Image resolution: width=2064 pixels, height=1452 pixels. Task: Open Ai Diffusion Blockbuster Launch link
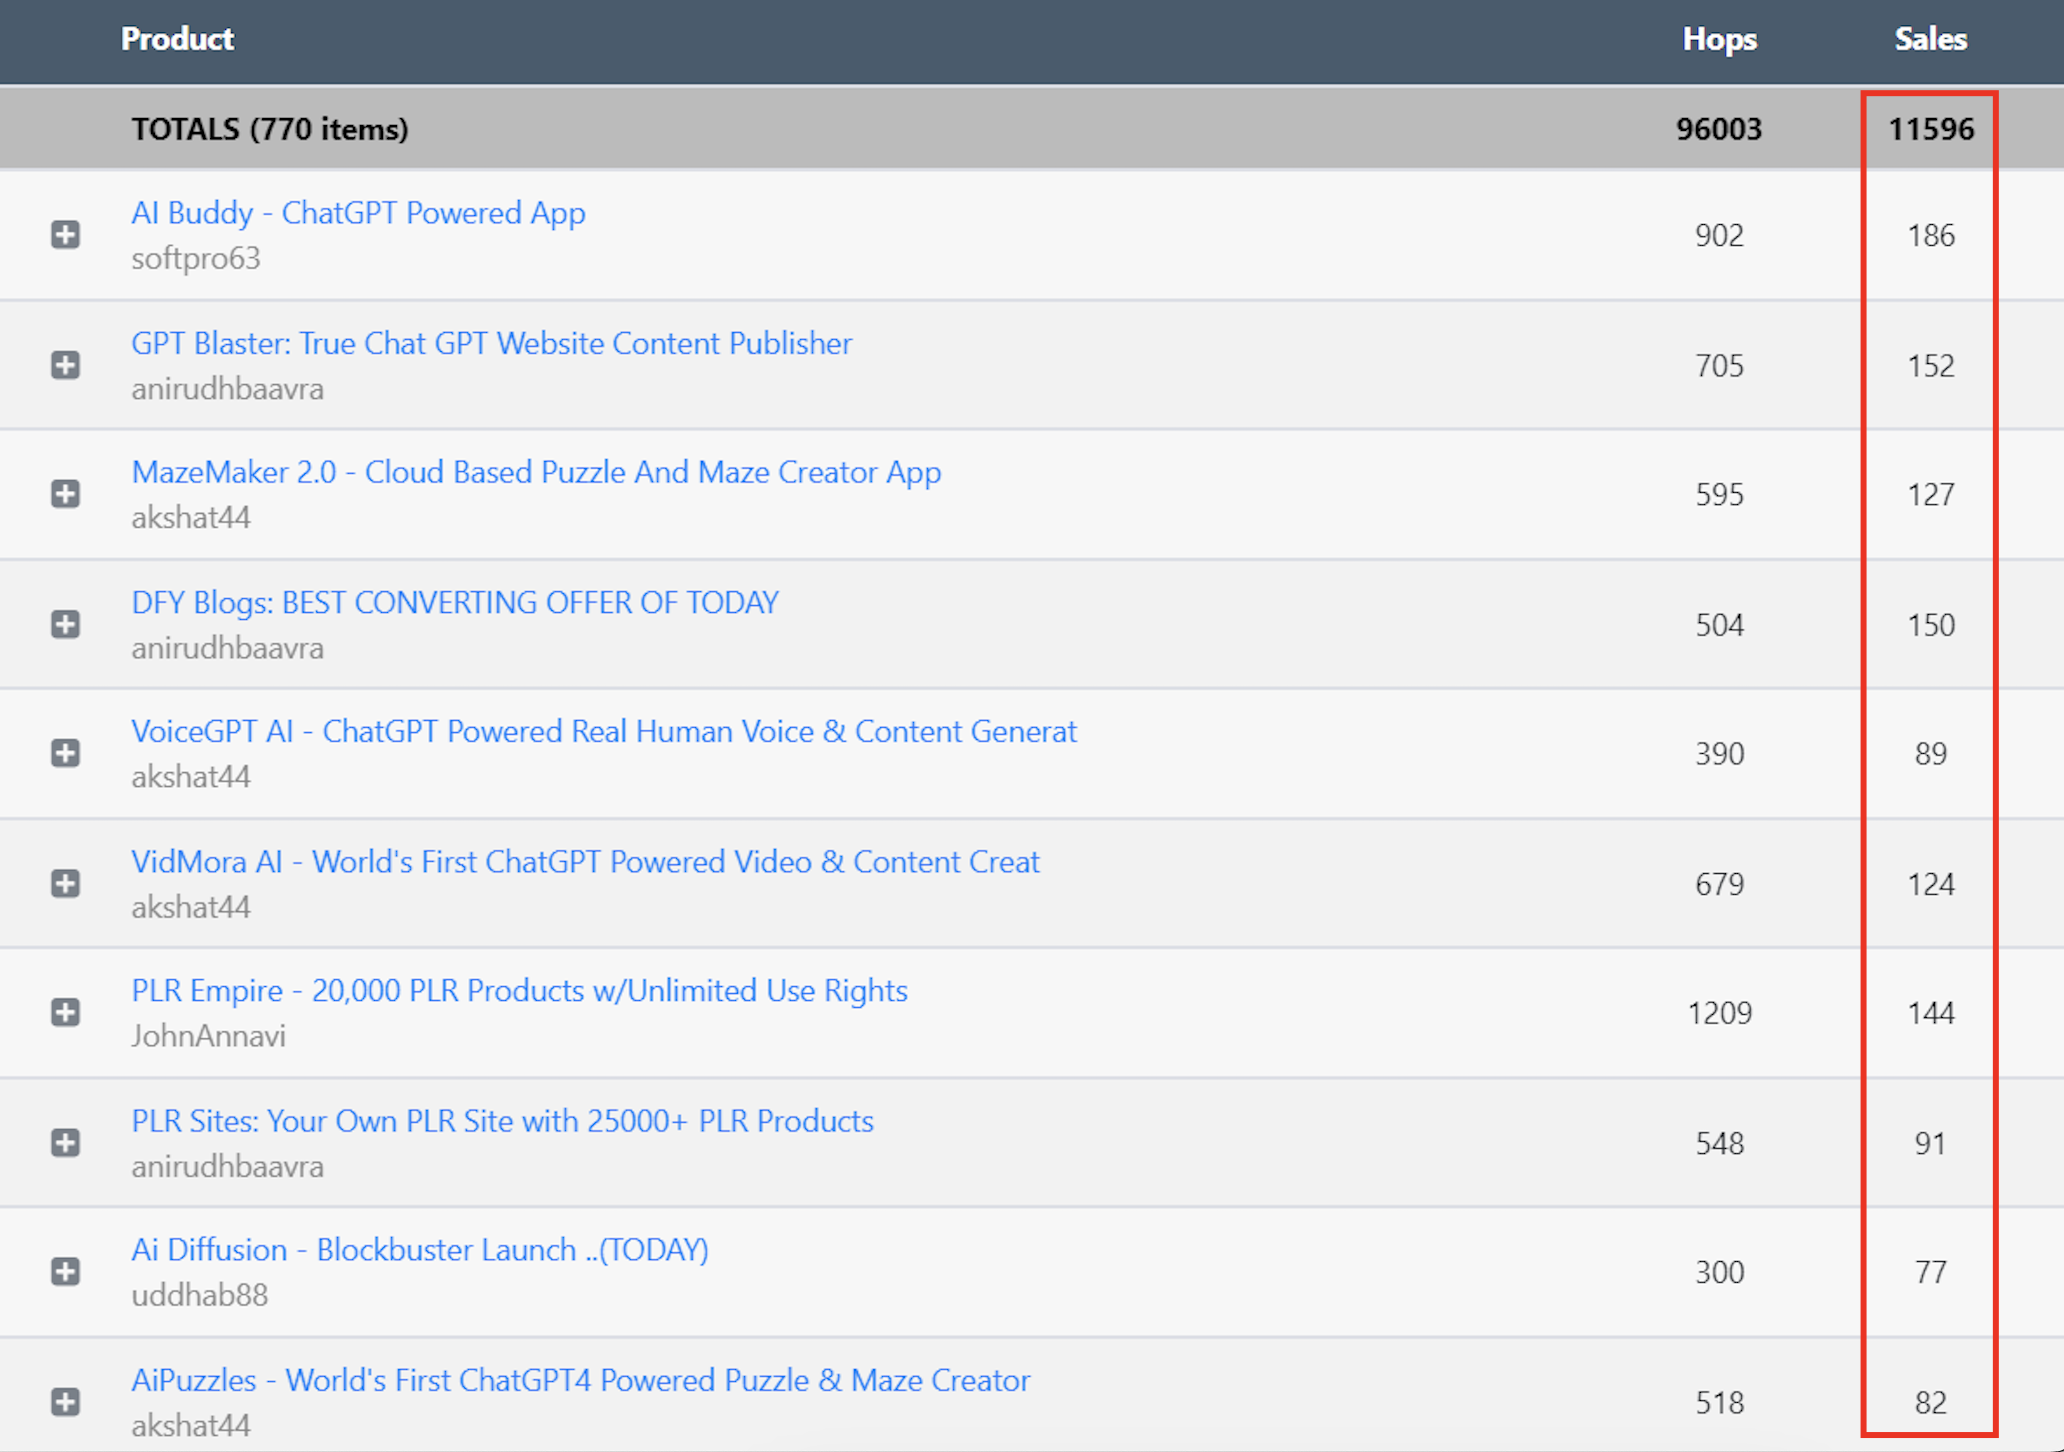[x=420, y=1249]
